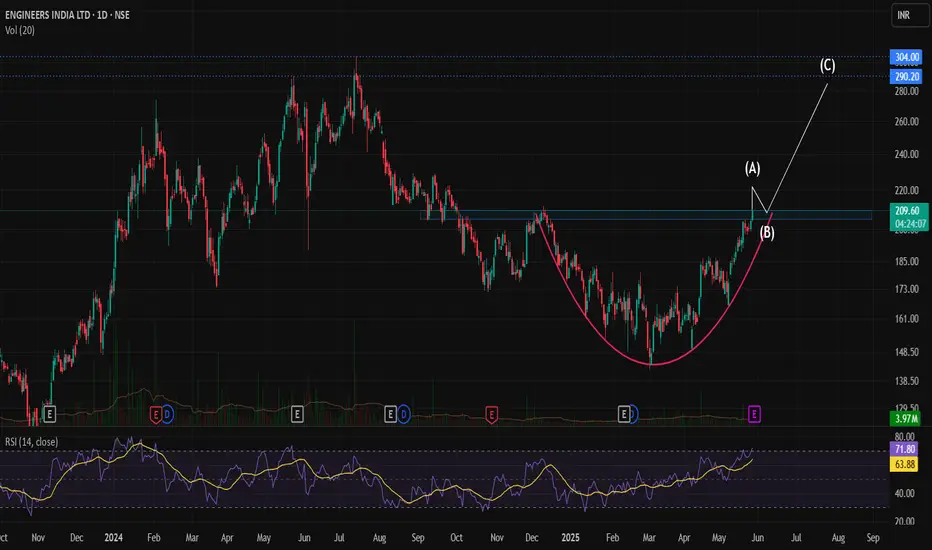
Task: Click the 173.00 price axis label
Action: [x=906, y=289]
